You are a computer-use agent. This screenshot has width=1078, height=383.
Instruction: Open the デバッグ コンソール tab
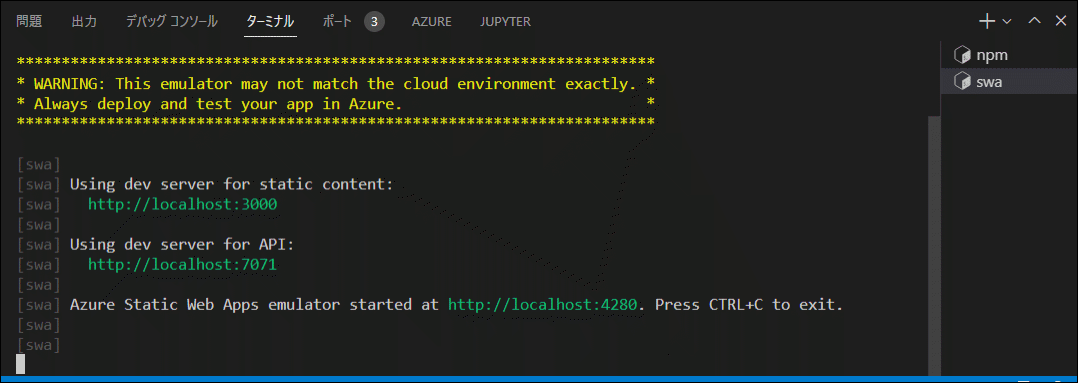172,21
